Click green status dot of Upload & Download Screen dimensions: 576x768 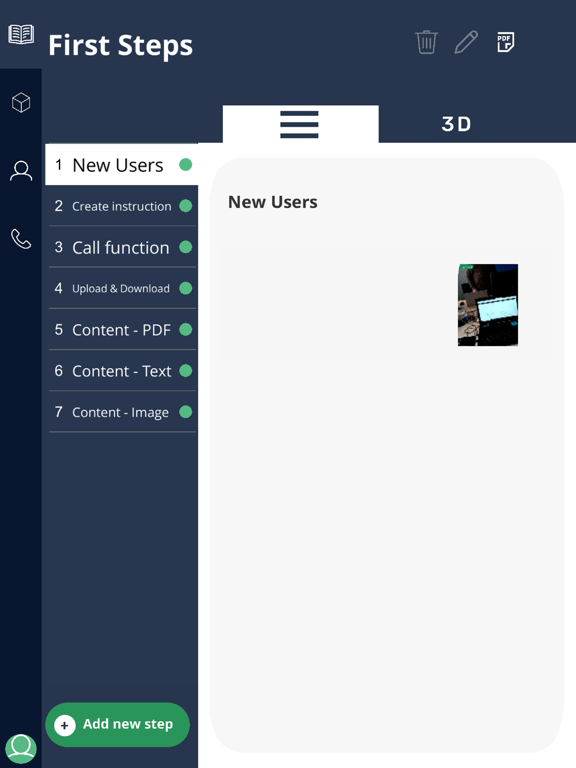(186, 288)
